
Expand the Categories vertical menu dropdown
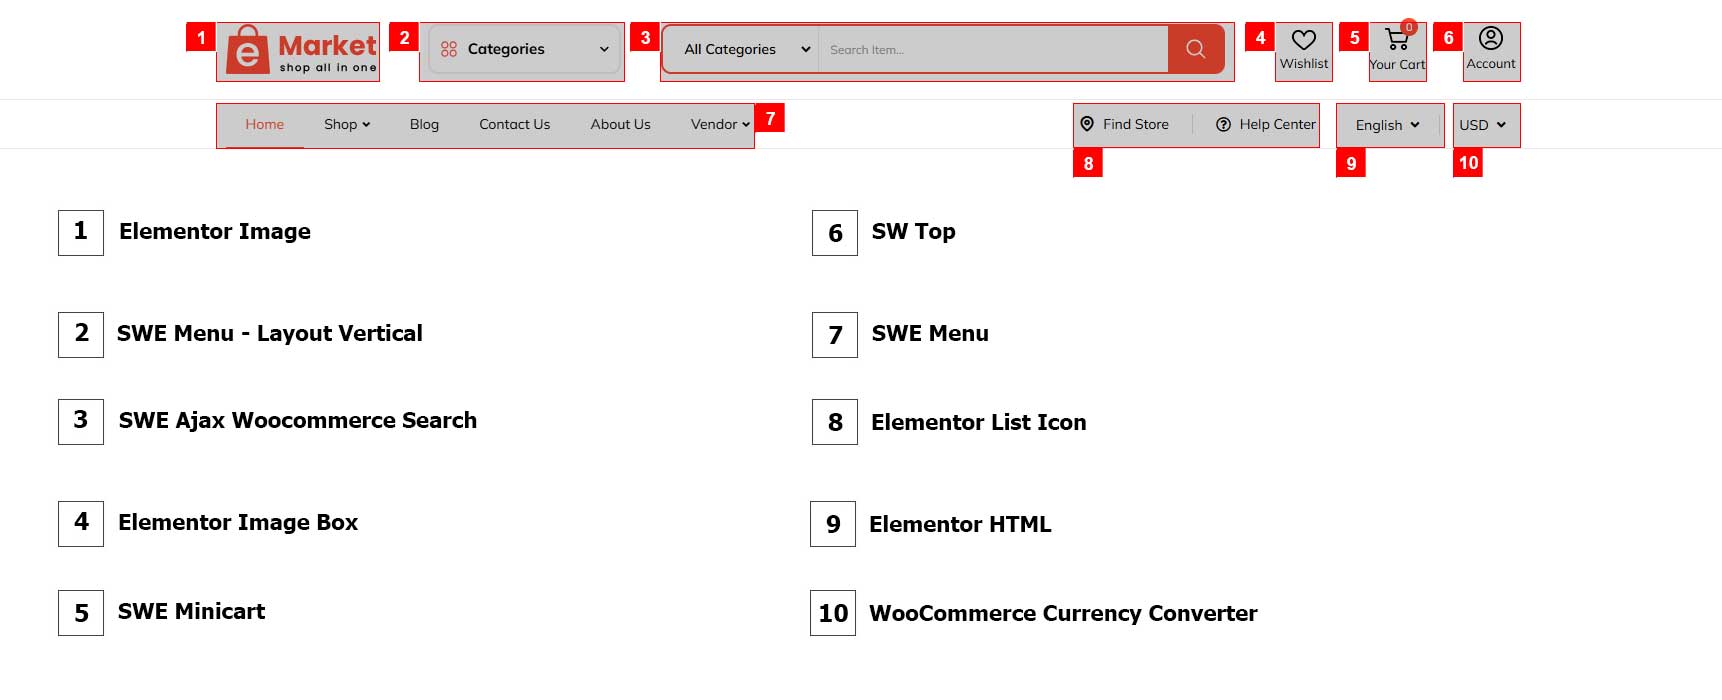point(603,49)
